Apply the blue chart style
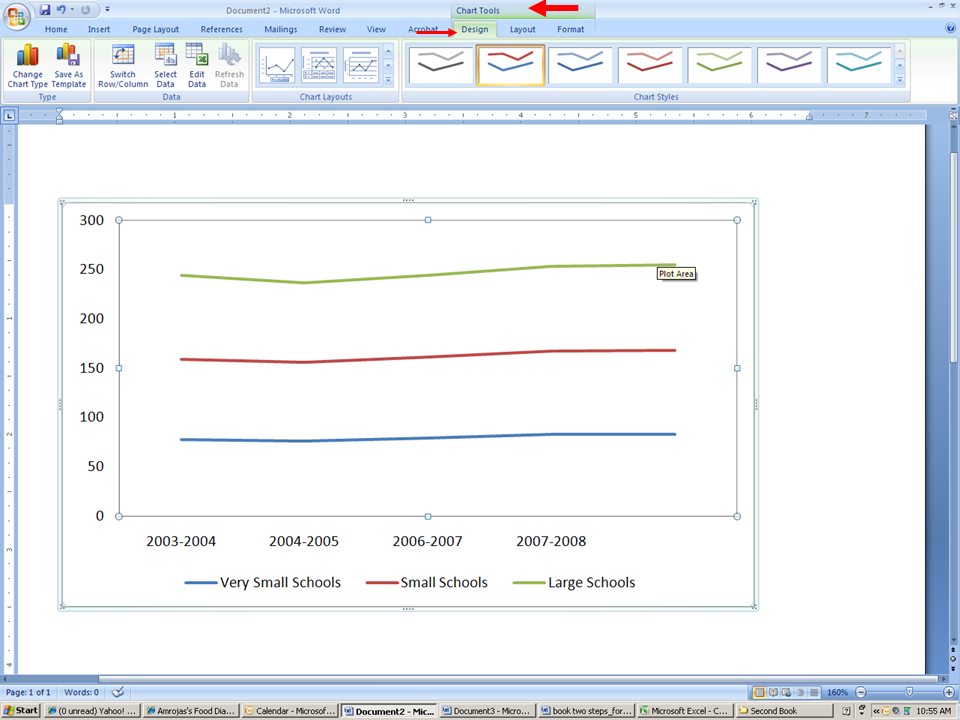The width and height of the screenshot is (960, 720). click(580, 64)
